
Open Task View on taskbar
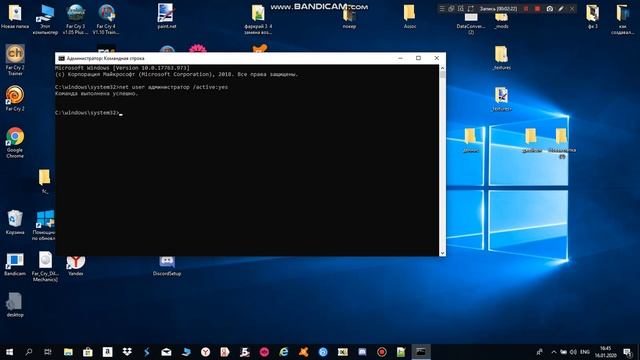coord(48,352)
